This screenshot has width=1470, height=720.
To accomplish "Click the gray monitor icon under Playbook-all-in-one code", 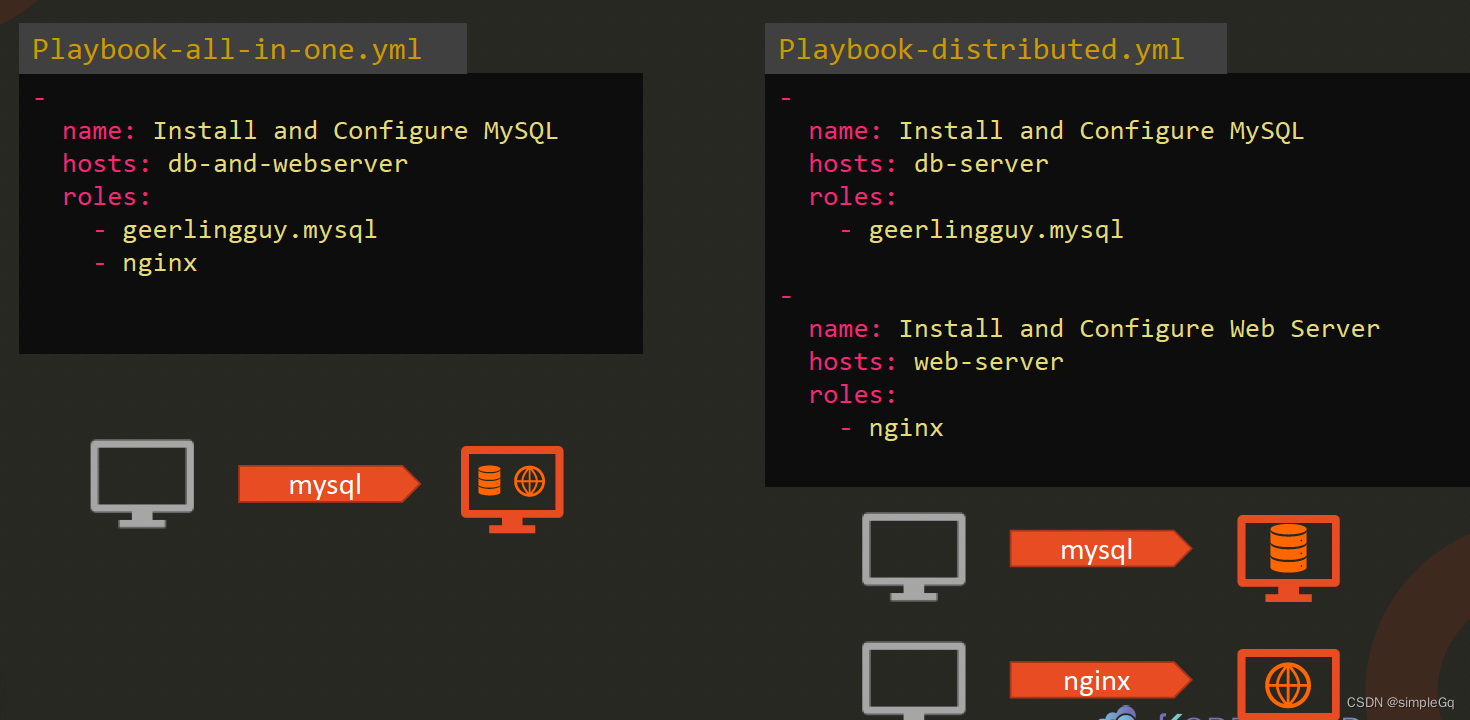I will coord(142,484).
